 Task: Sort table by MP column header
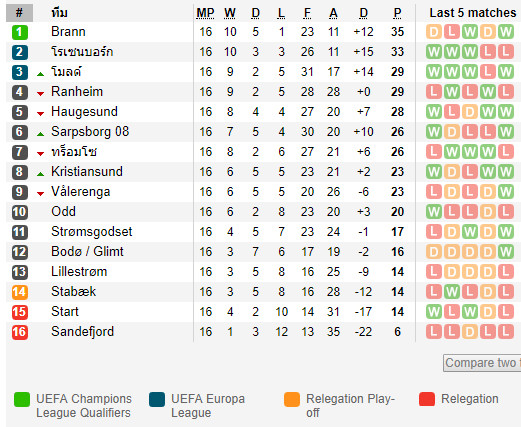click(x=205, y=13)
